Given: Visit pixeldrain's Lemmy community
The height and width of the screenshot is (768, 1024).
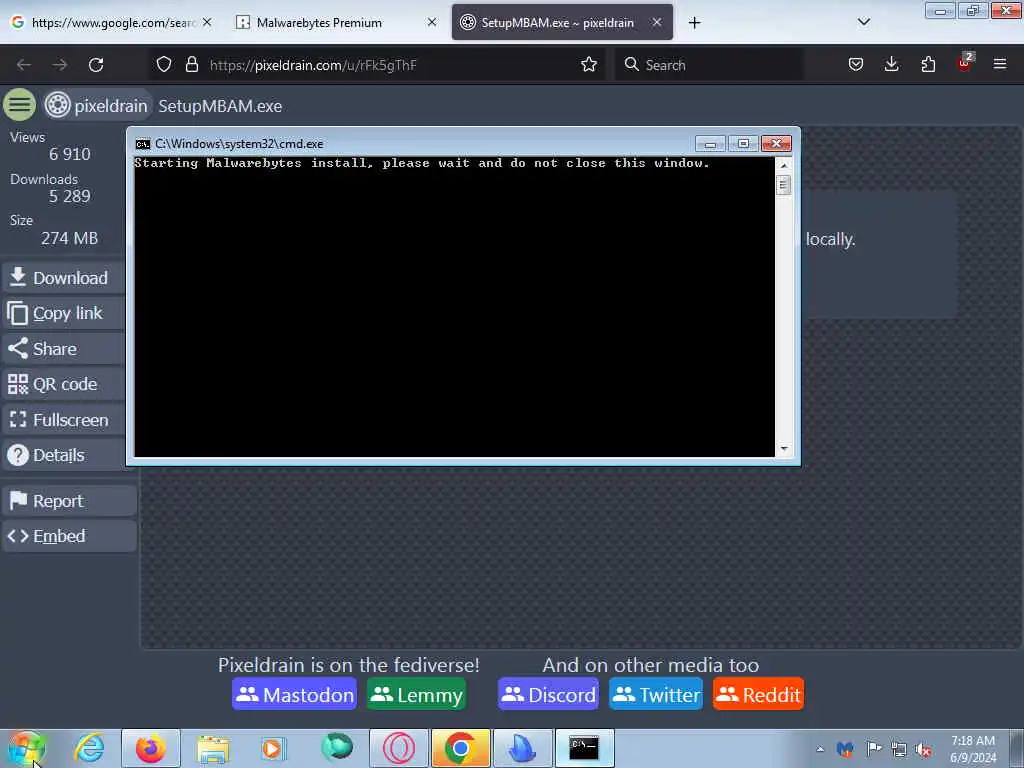Looking at the screenshot, I should pos(417,694).
